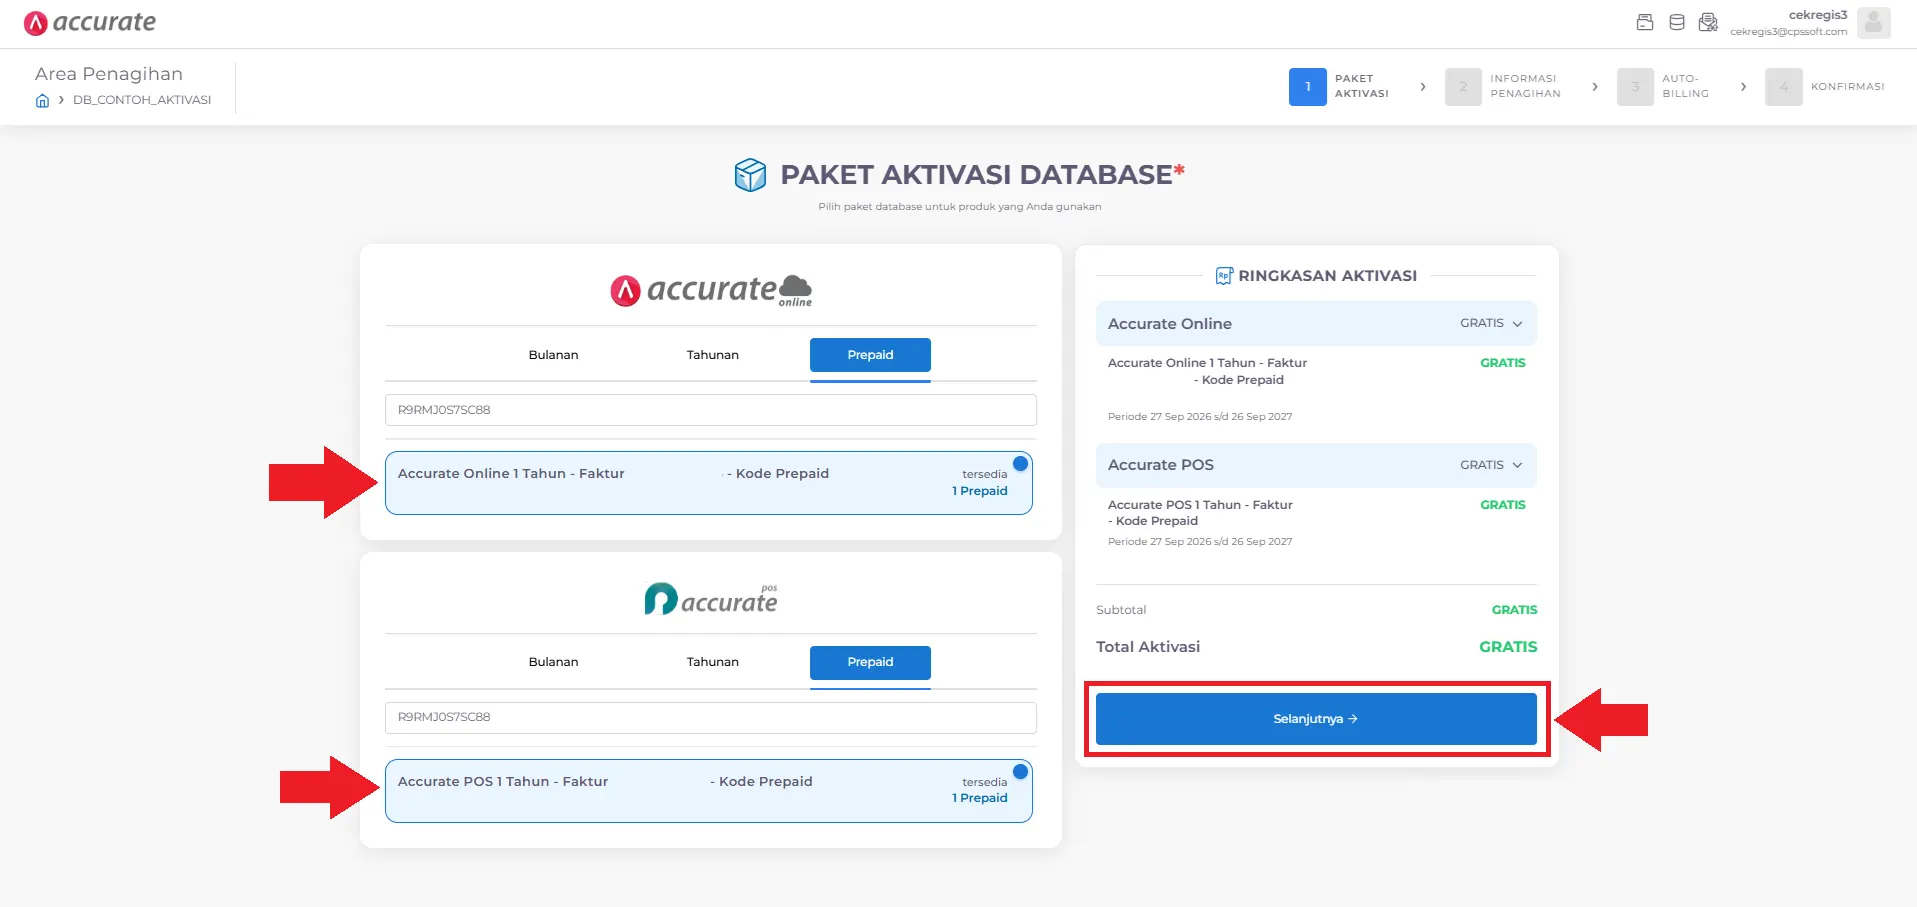
Task: Follow the DB_CONTOH_AKTIVASI breadcrumb link
Action: click(x=142, y=100)
